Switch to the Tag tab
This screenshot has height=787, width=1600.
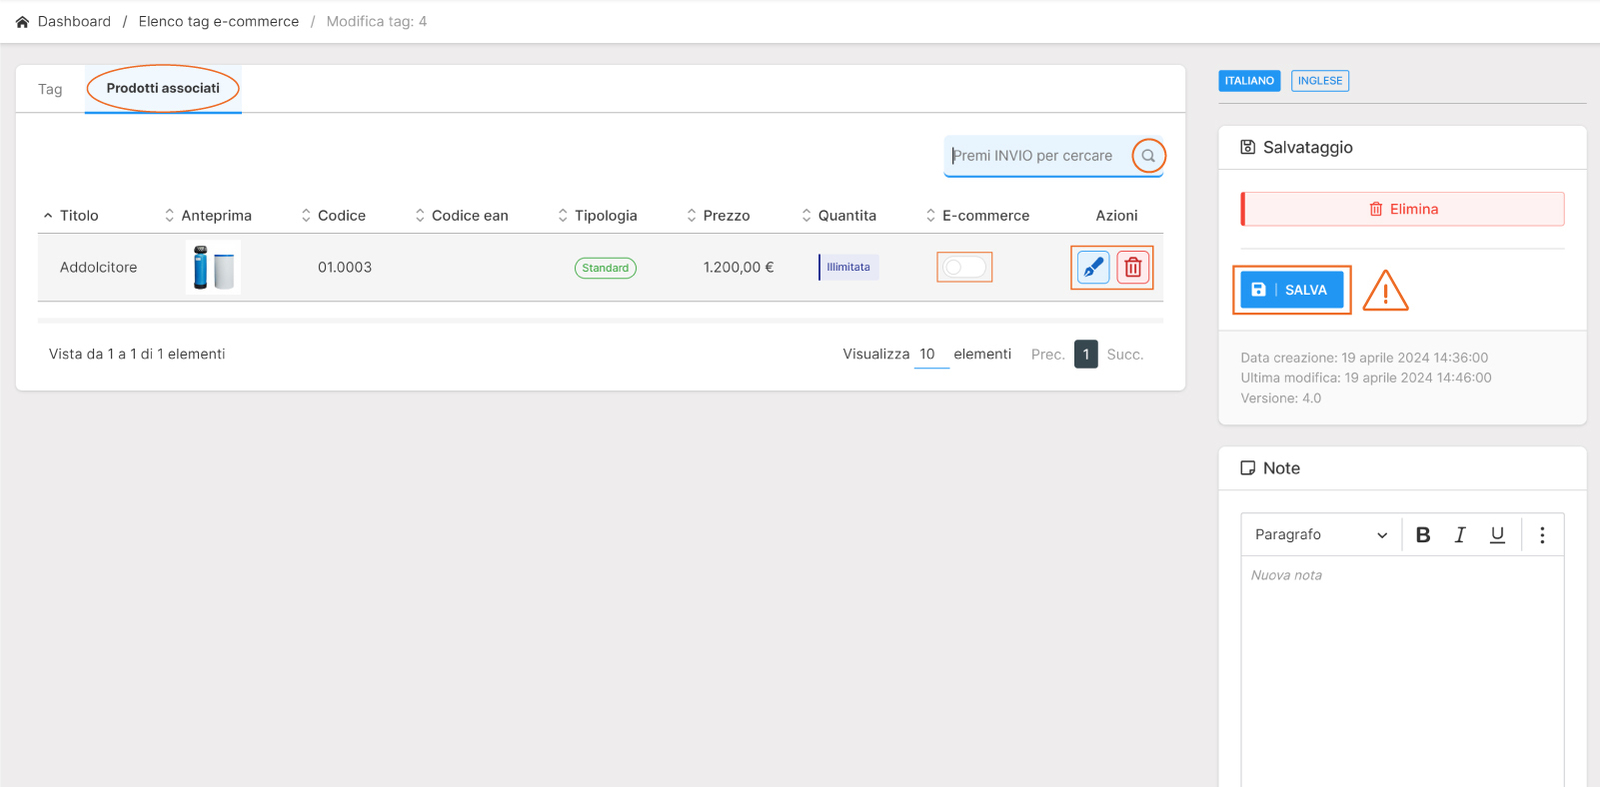coord(50,89)
